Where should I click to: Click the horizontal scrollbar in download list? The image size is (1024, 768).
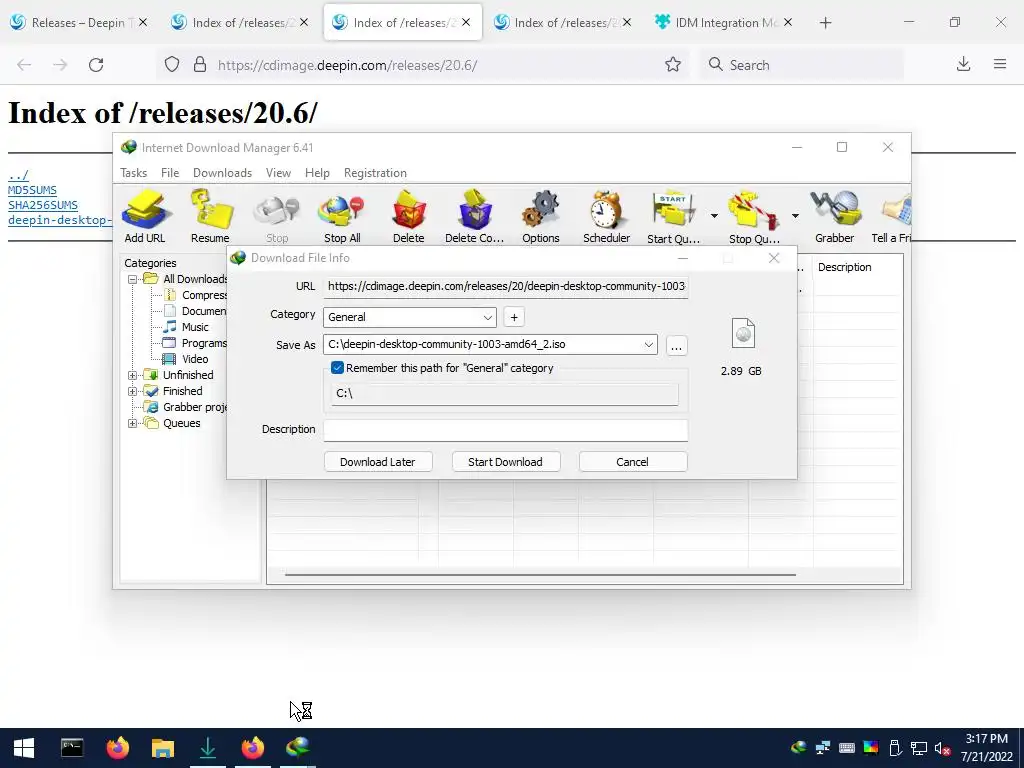coord(540,575)
